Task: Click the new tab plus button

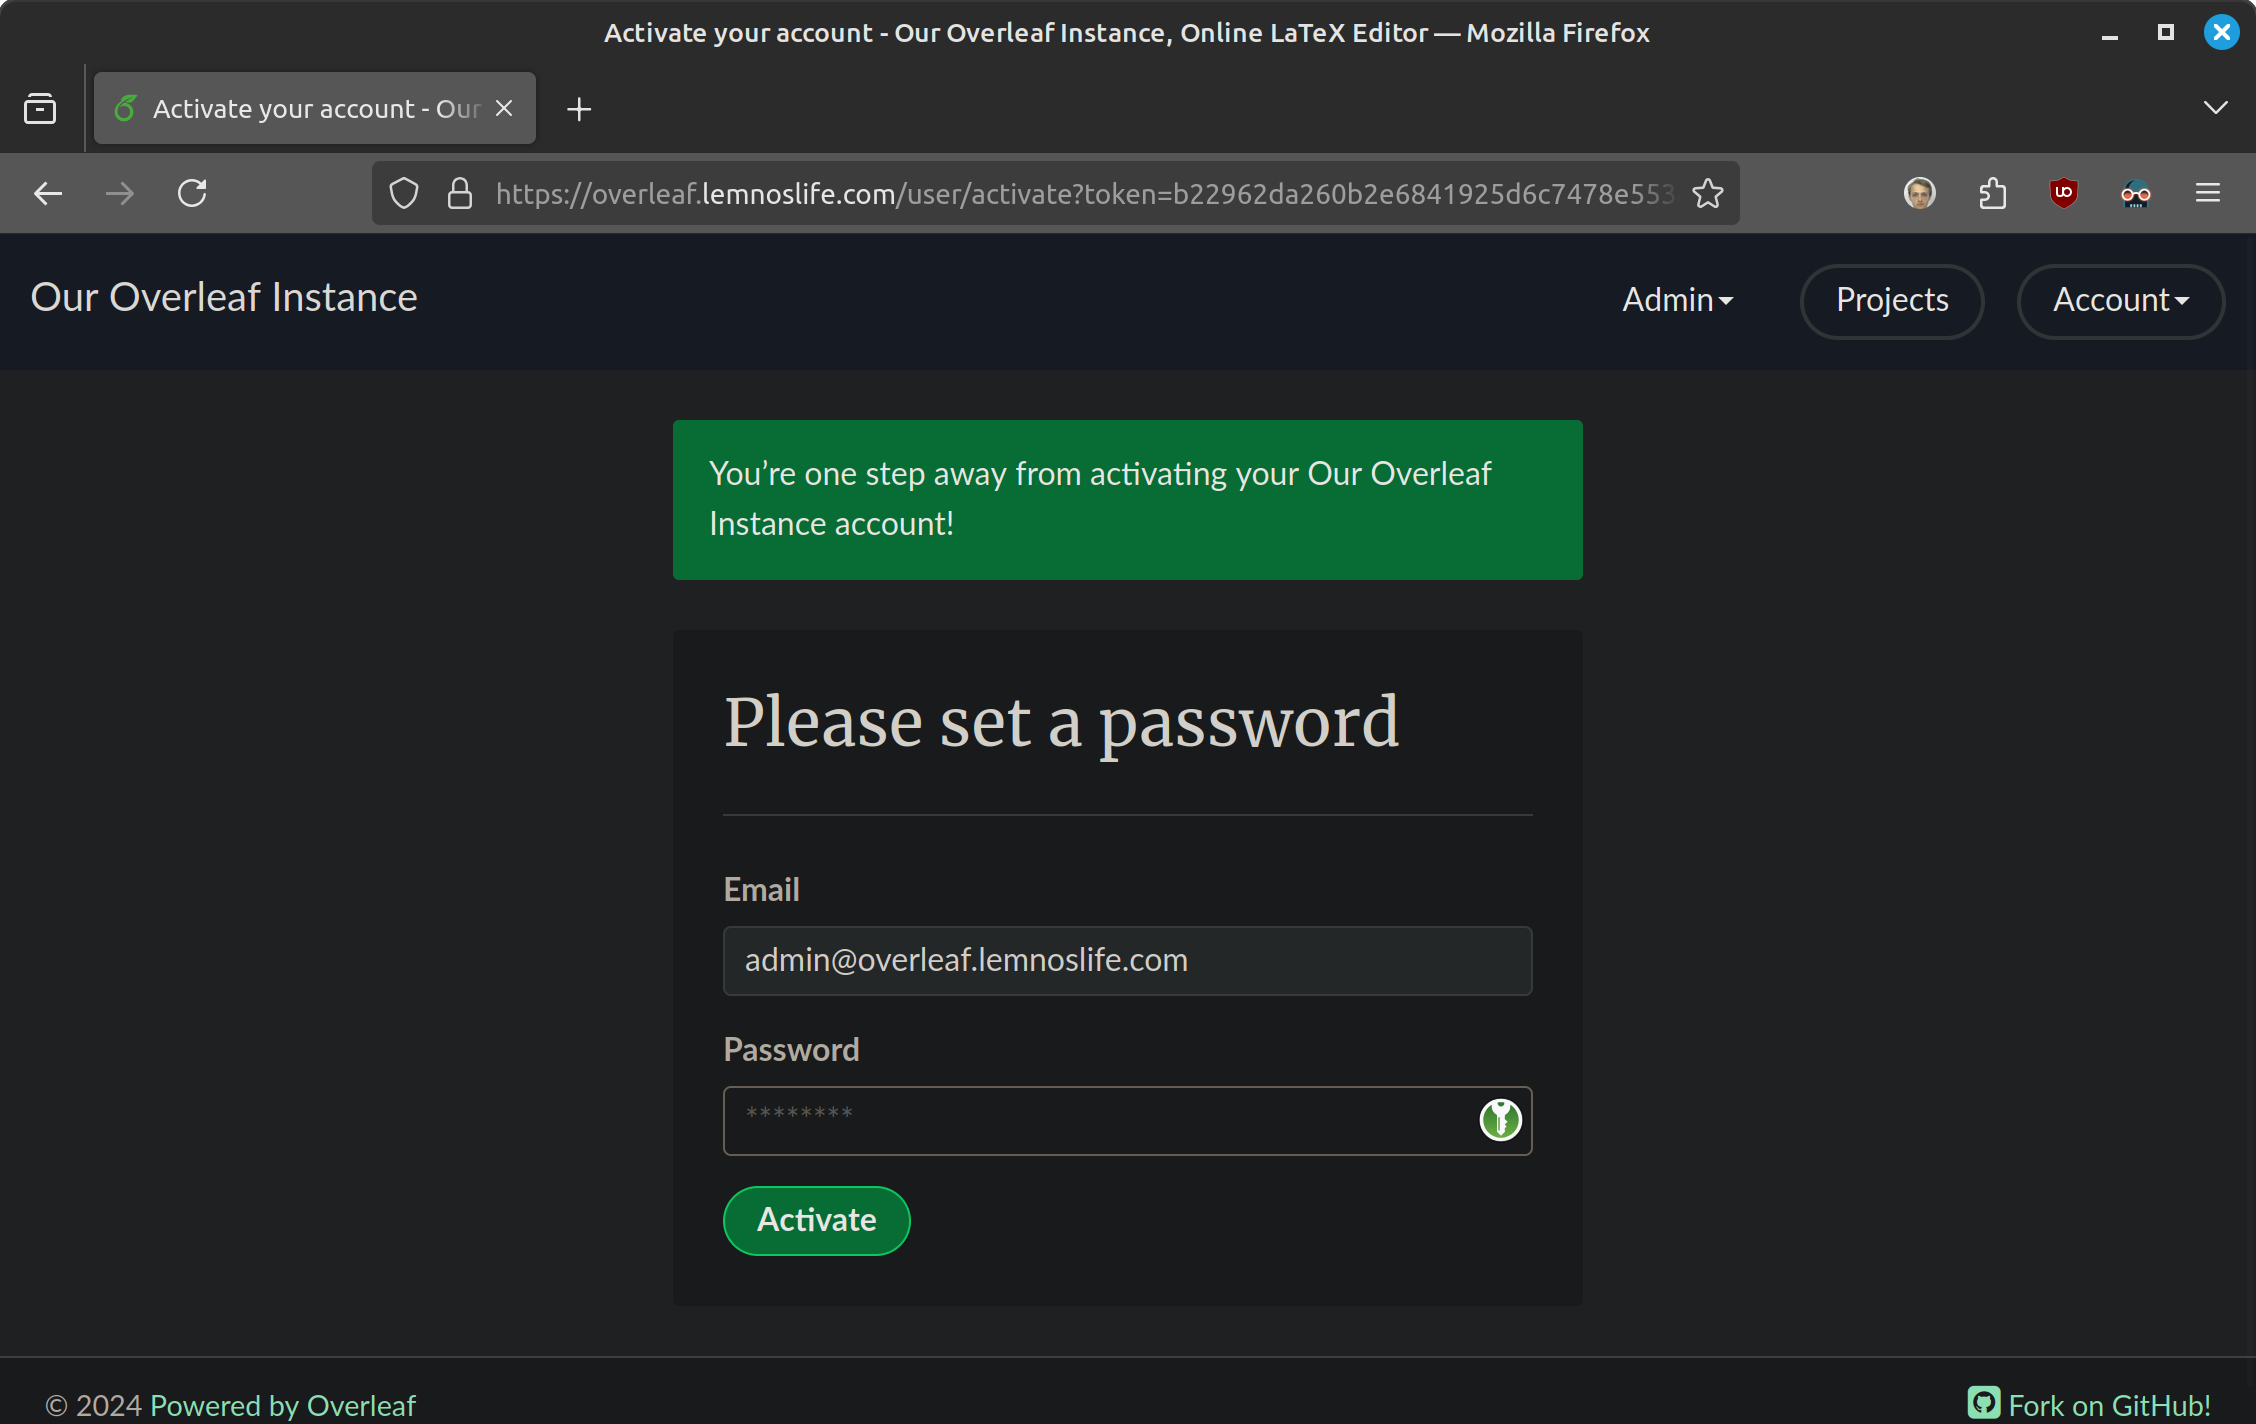Action: pos(579,108)
